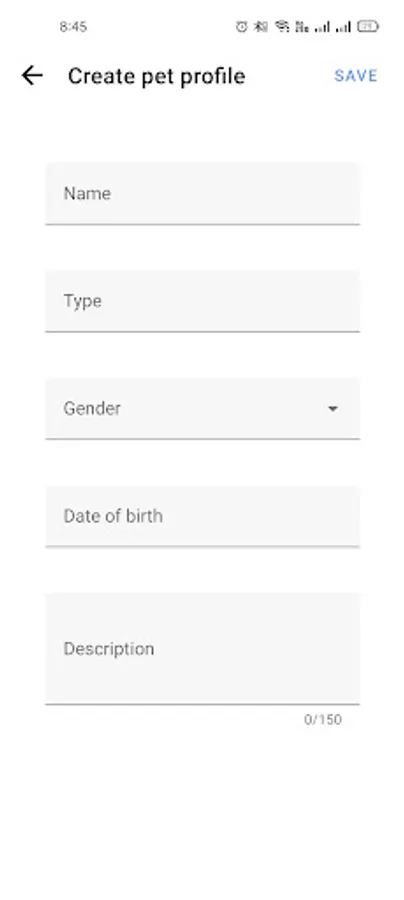
Task: Tap the battery indicator icon
Action: 368,26
